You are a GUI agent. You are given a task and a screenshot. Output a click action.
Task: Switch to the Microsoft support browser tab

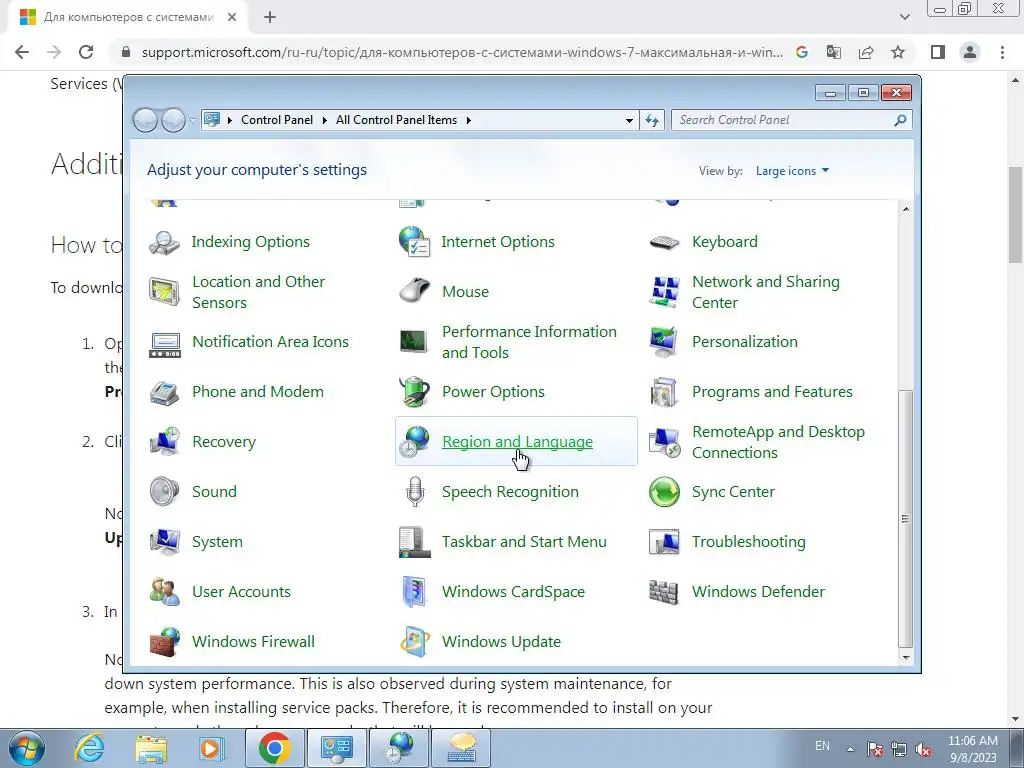tap(129, 18)
